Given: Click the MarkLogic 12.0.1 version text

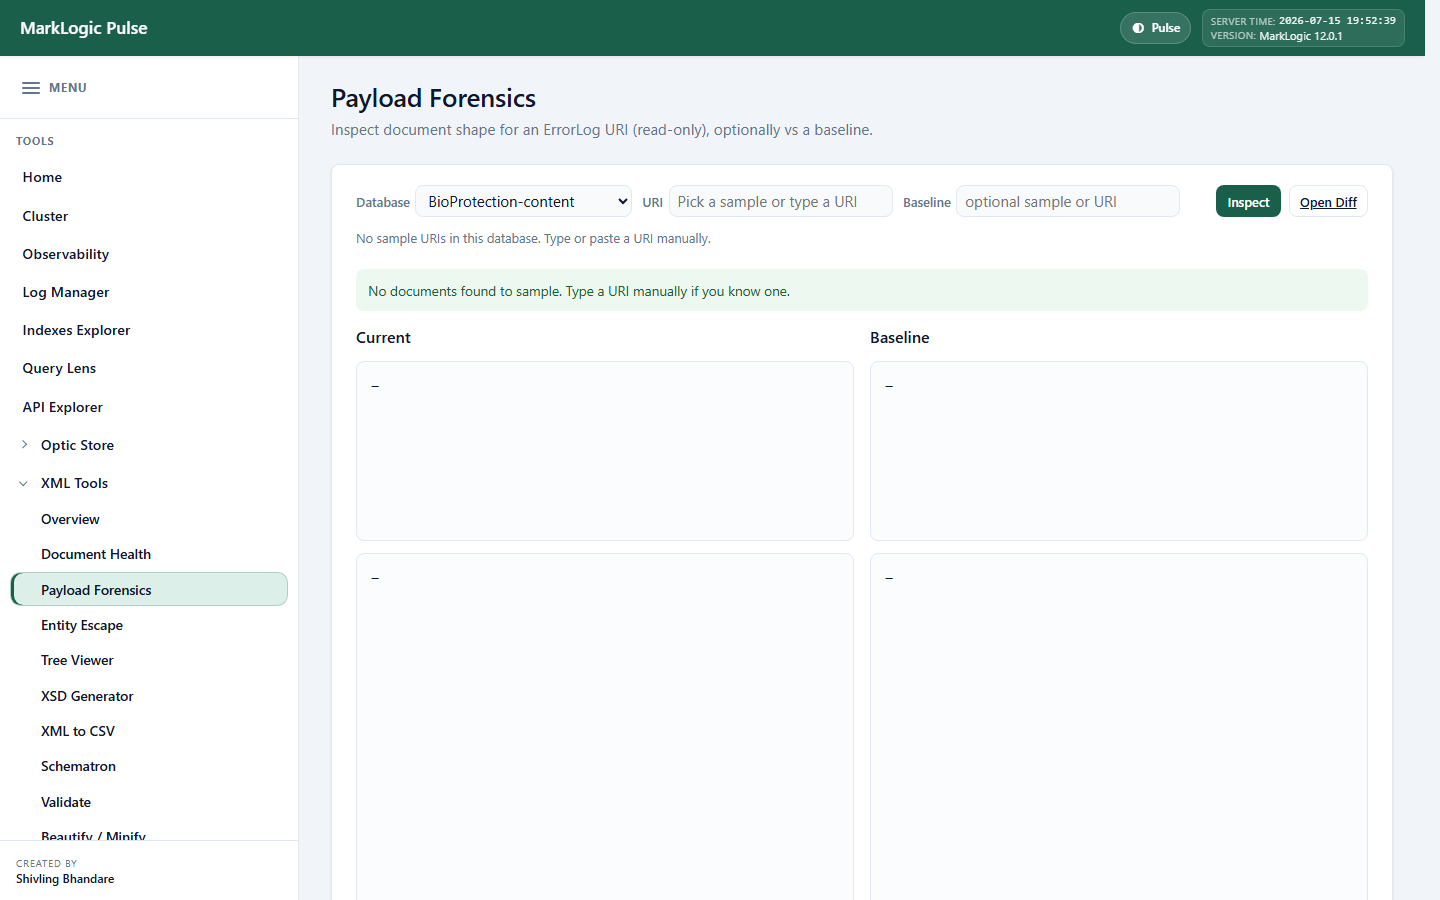Looking at the screenshot, I should tap(1300, 36).
